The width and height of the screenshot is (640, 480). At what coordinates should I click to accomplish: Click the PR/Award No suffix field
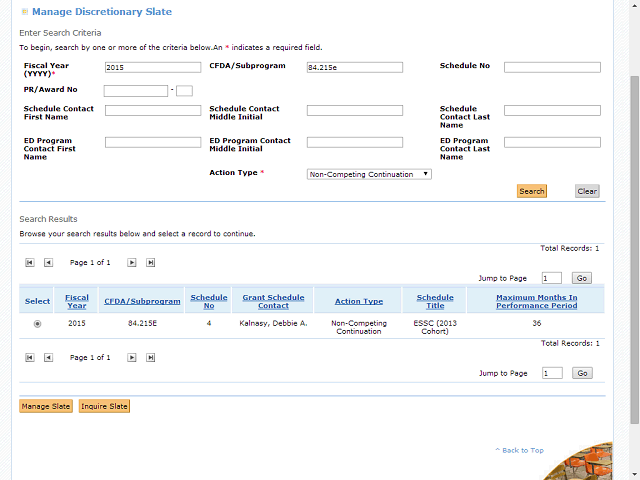click(184, 91)
